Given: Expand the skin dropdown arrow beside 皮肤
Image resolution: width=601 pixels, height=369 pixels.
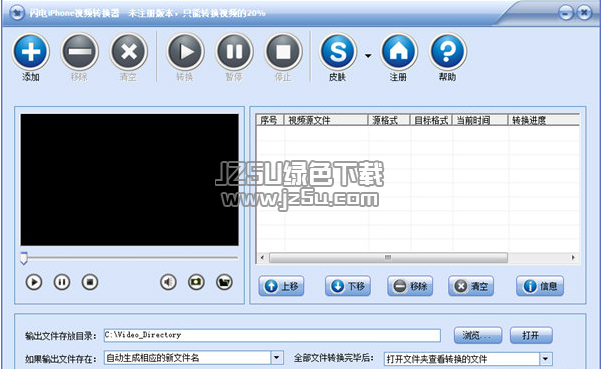Looking at the screenshot, I should [368, 56].
